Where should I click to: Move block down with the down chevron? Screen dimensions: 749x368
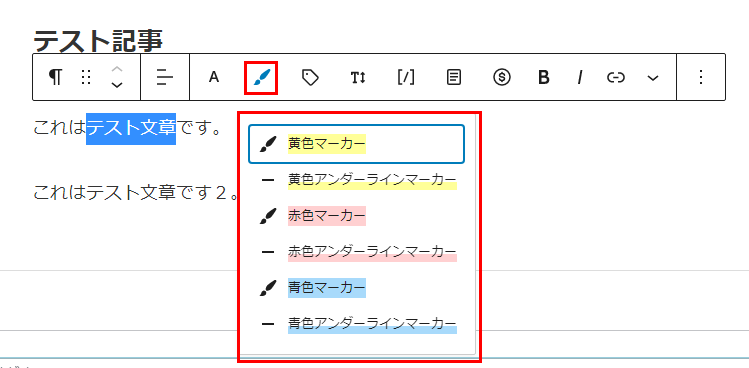pyautogui.click(x=117, y=85)
